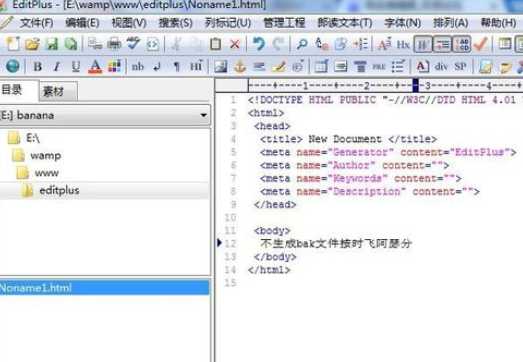Insert an image with the picture icon
Image resolution: width=523 pixels, height=362 pixels.
click(x=220, y=66)
